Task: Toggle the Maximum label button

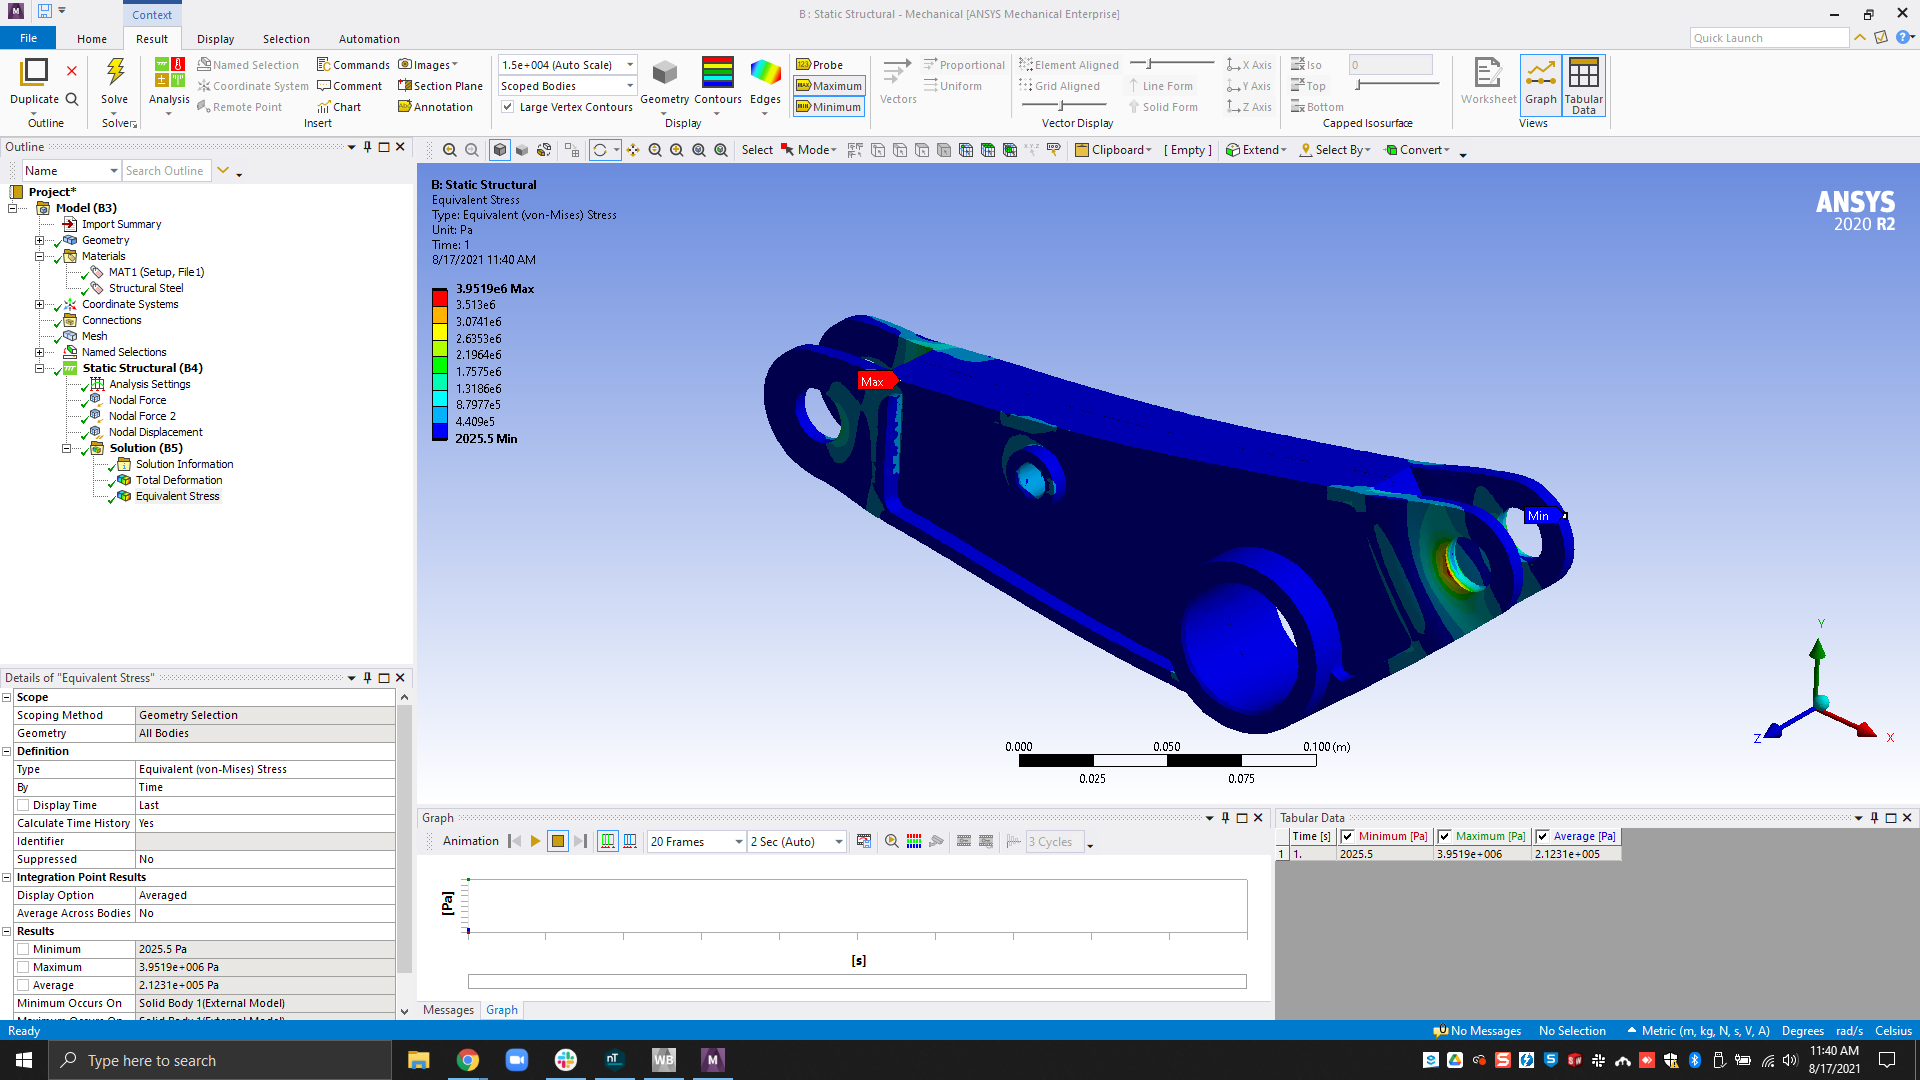Action: click(829, 86)
